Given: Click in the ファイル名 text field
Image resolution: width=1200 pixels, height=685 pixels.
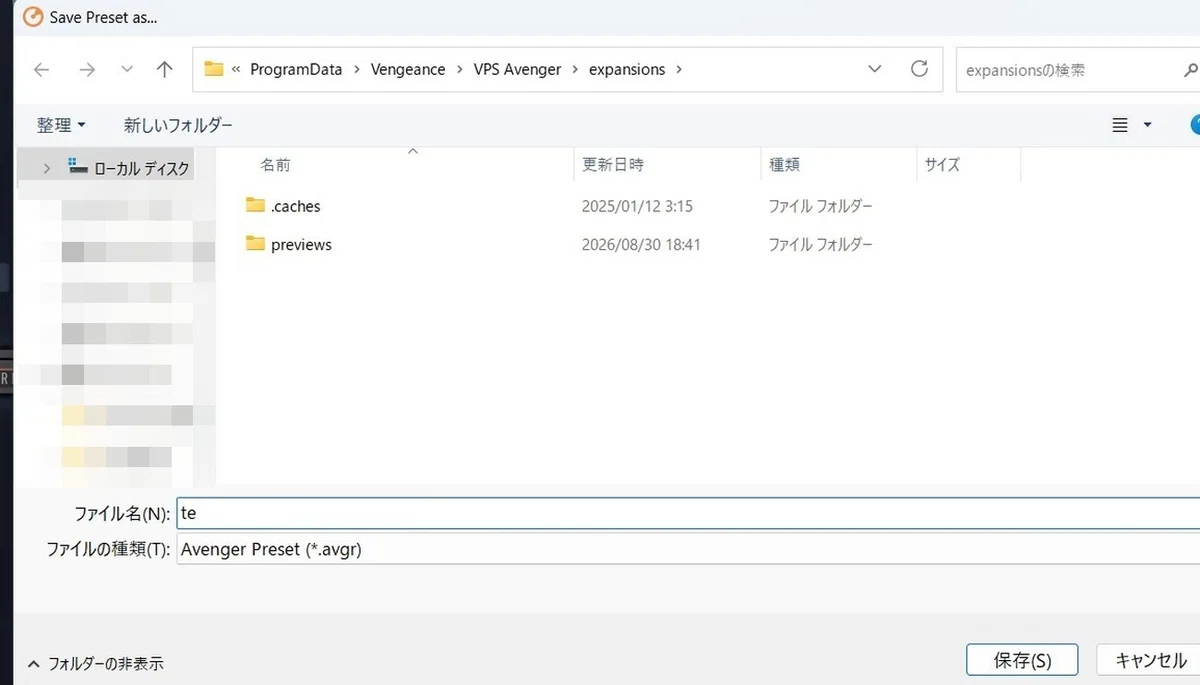Looking at the screenshot, I should [x=688, y=514].
